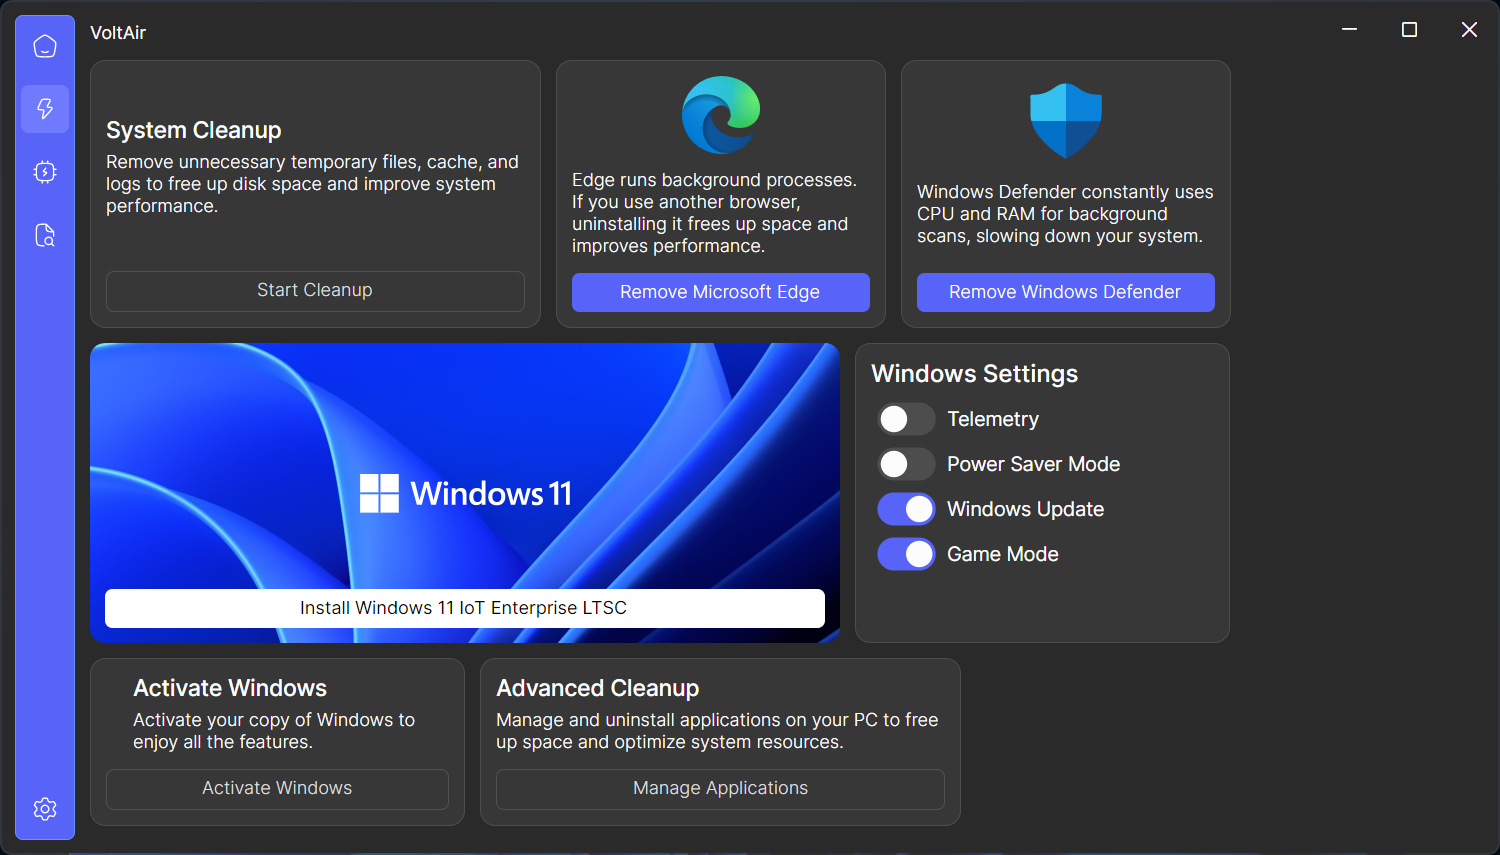
Task: Disable the Windows Update toggle
Action: click(906, 509)
